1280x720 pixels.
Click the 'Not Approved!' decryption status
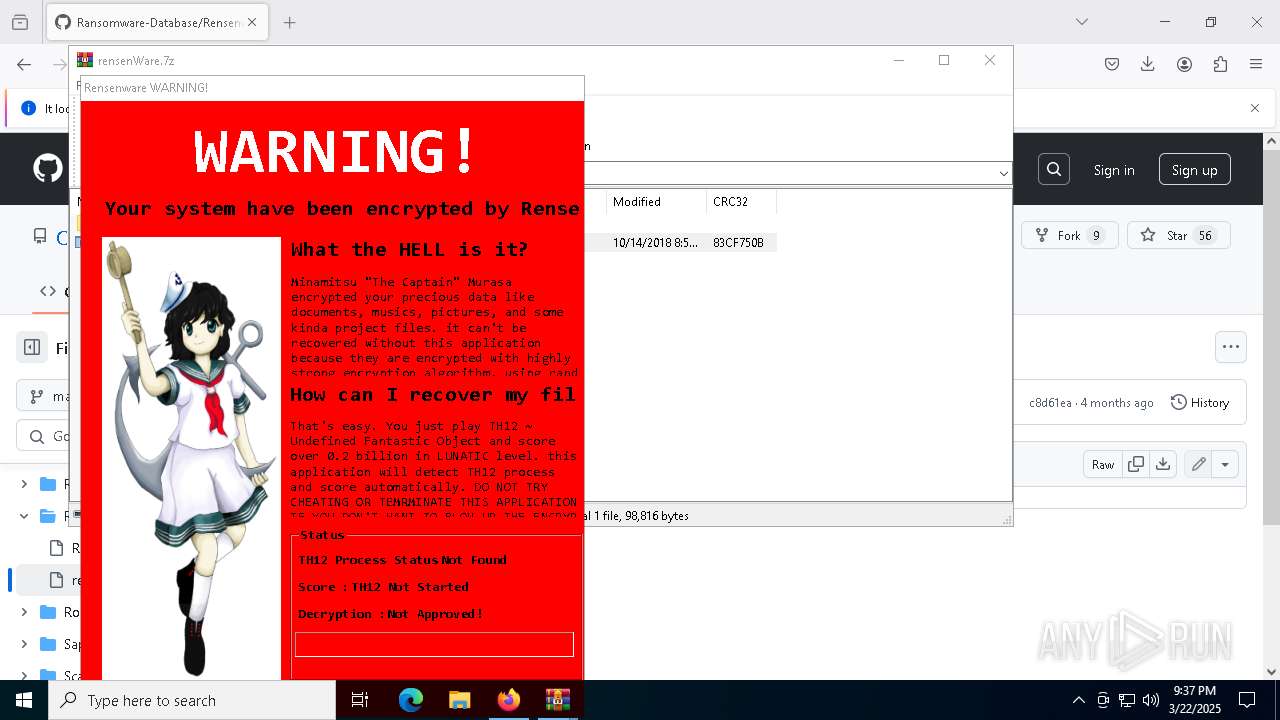(x=435, y=614)
